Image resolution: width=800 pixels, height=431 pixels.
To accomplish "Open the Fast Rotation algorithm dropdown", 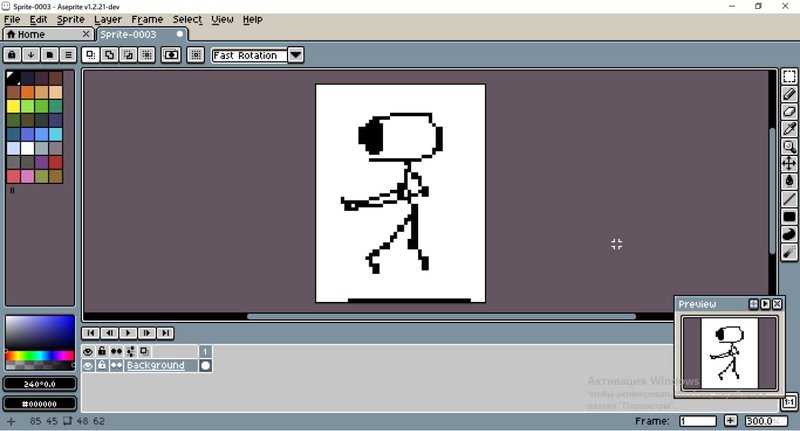I will tap(296, 55).
